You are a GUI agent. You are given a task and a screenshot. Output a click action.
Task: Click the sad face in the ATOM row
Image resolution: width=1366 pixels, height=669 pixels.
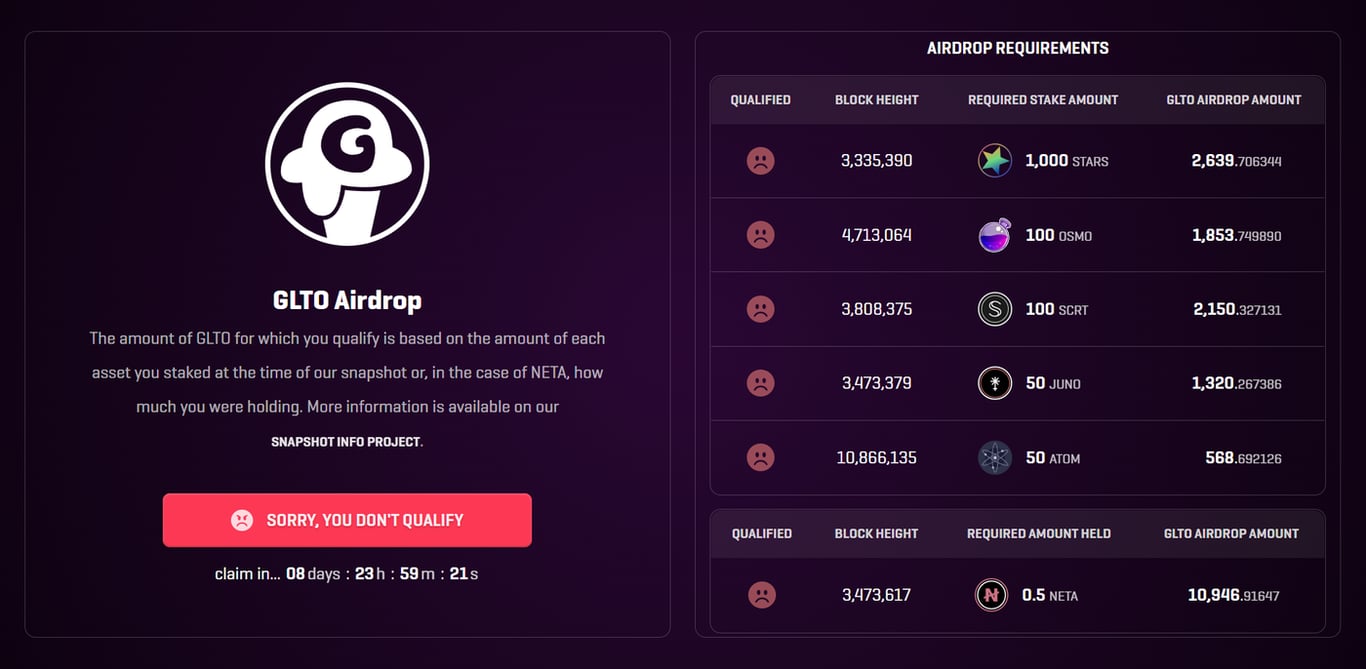[x=761, y=458]
